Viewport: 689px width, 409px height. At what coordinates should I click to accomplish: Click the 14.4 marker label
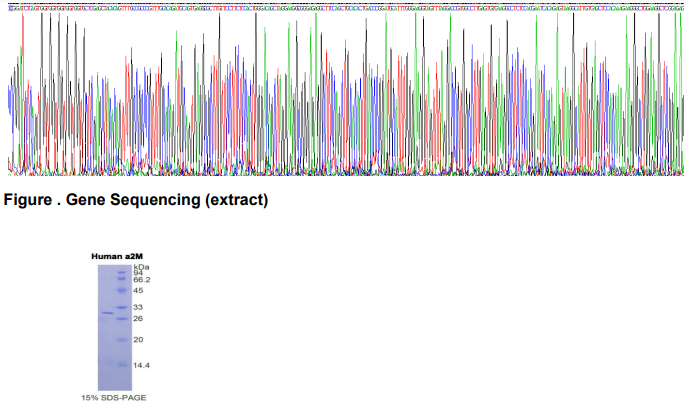(142, 365)
